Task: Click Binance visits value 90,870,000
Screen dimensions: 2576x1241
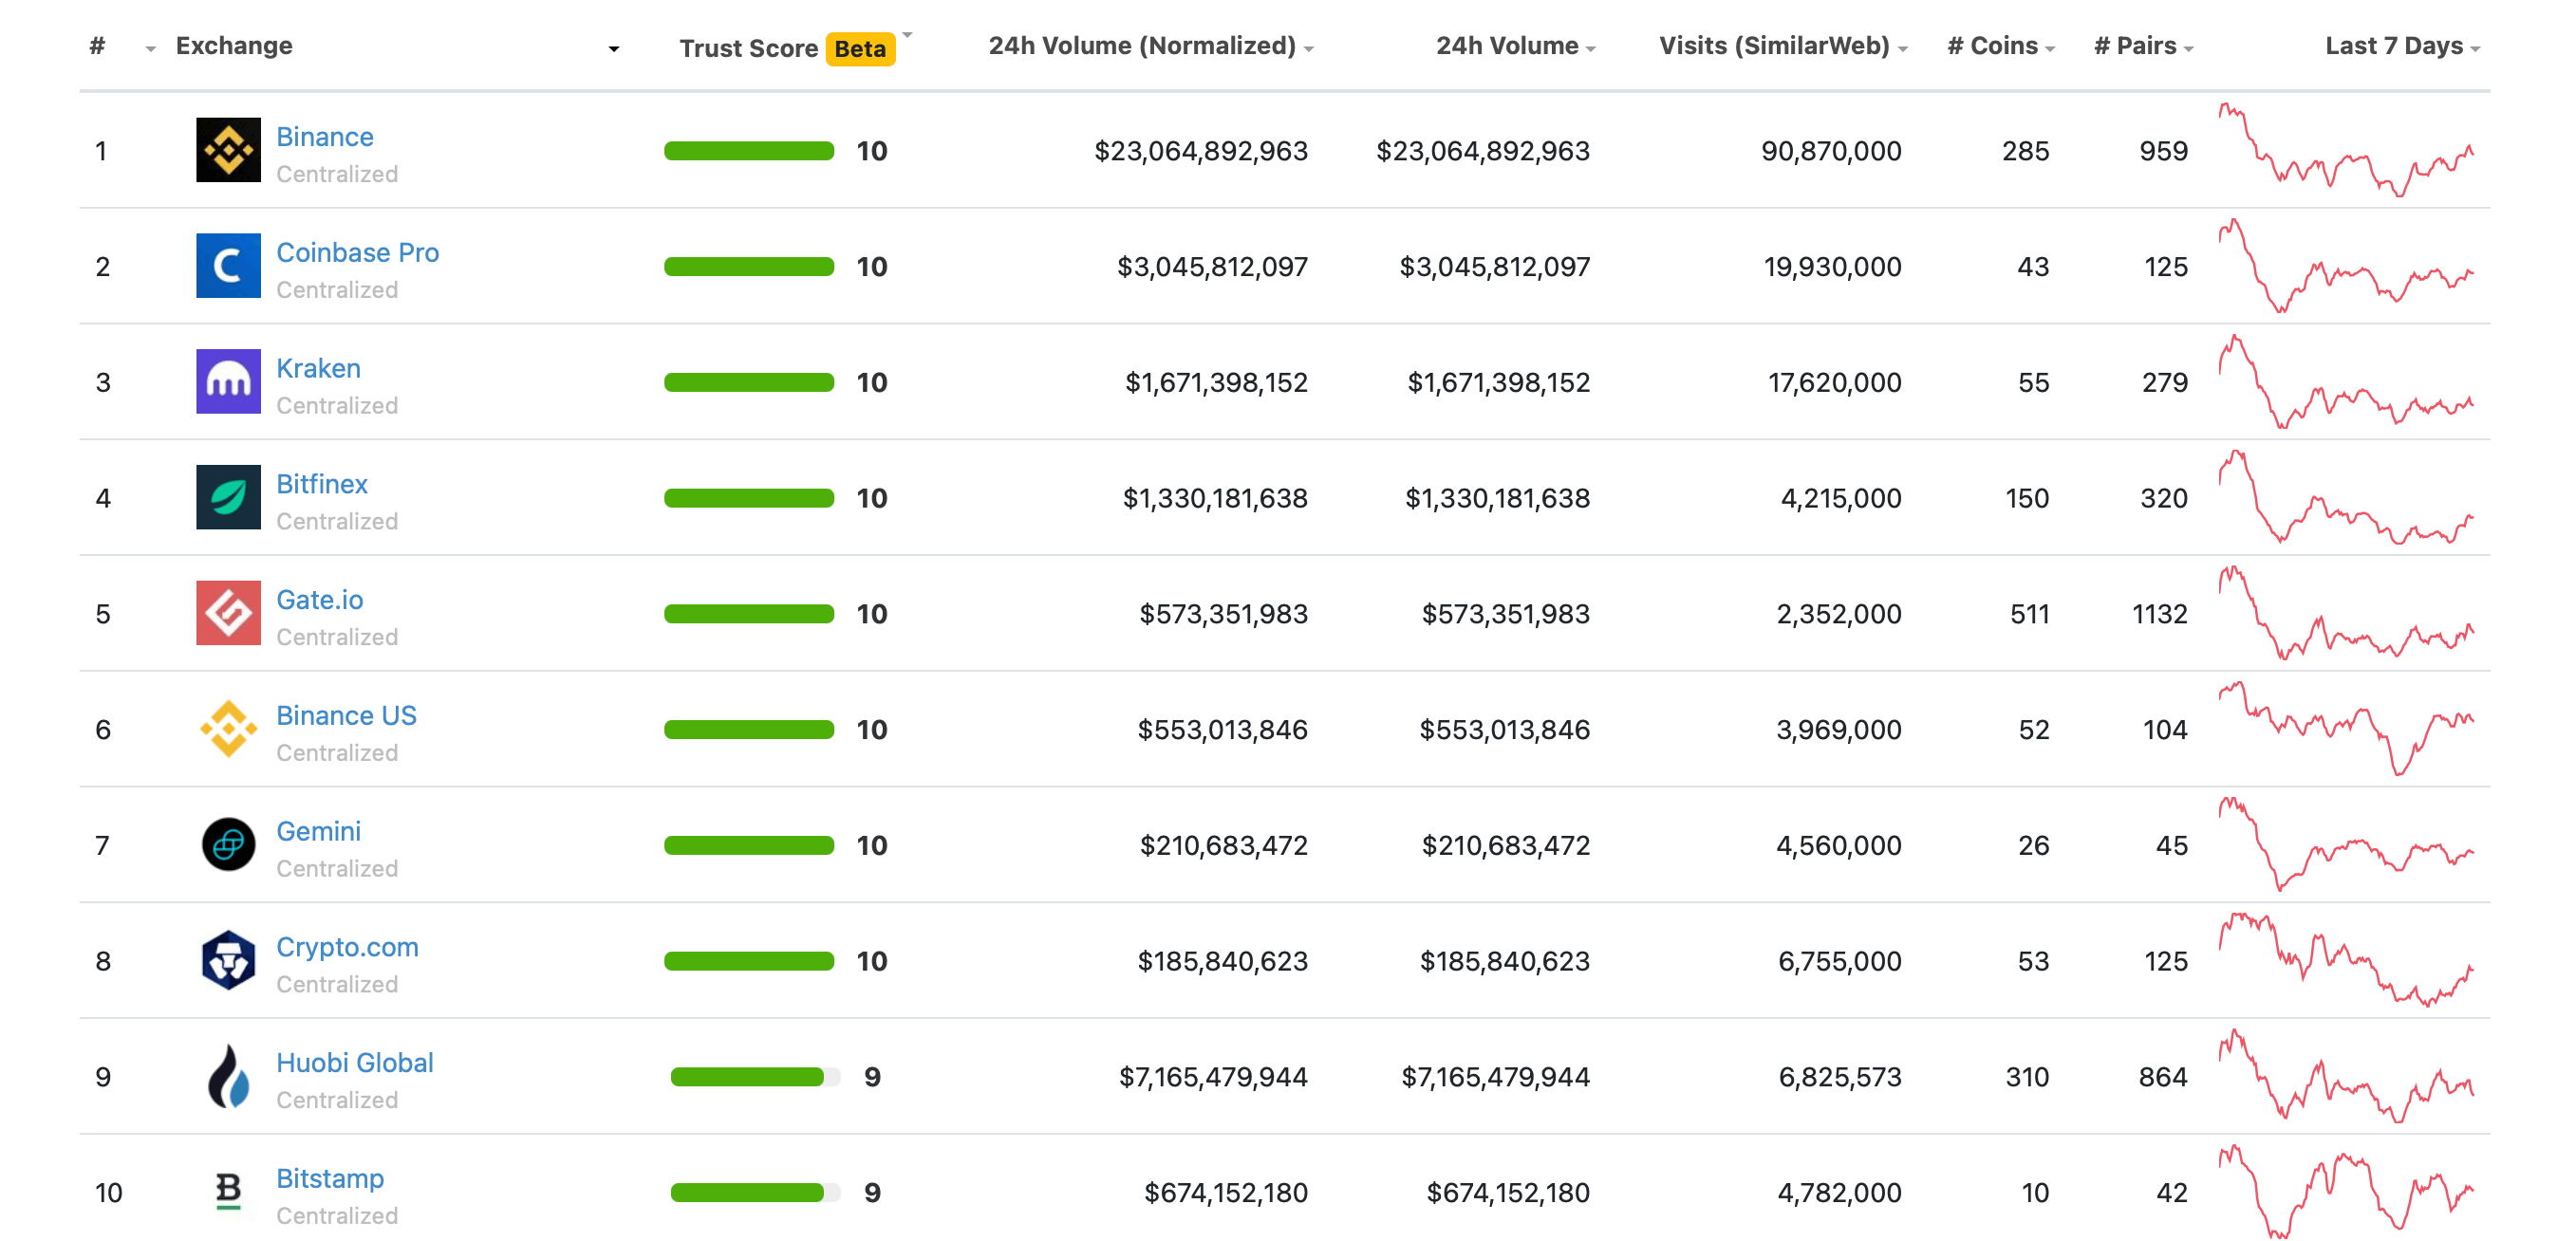Action: pos(1831,151)
